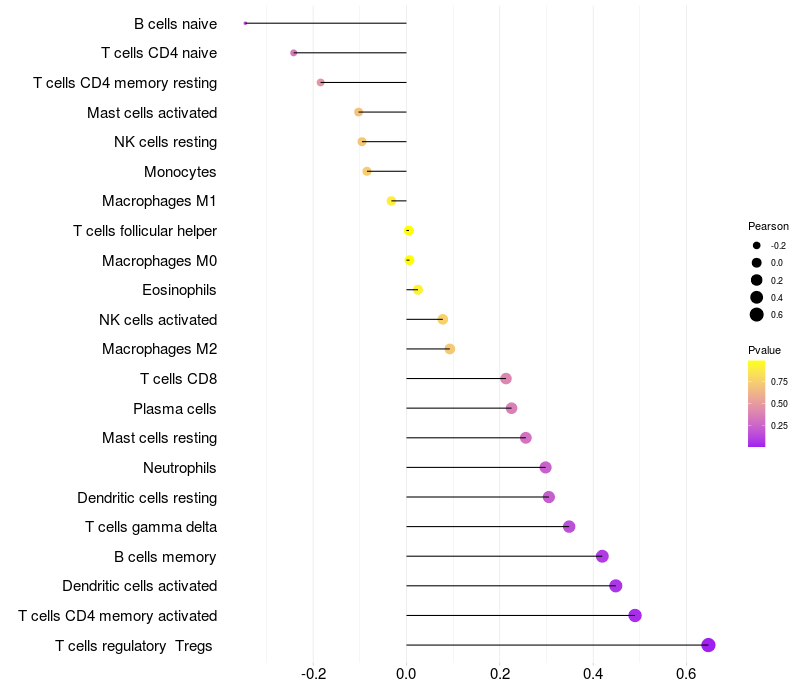Click the Pvalue color gradient bar
The width and height of the screenshot is (800, 700).
[757, 404]
